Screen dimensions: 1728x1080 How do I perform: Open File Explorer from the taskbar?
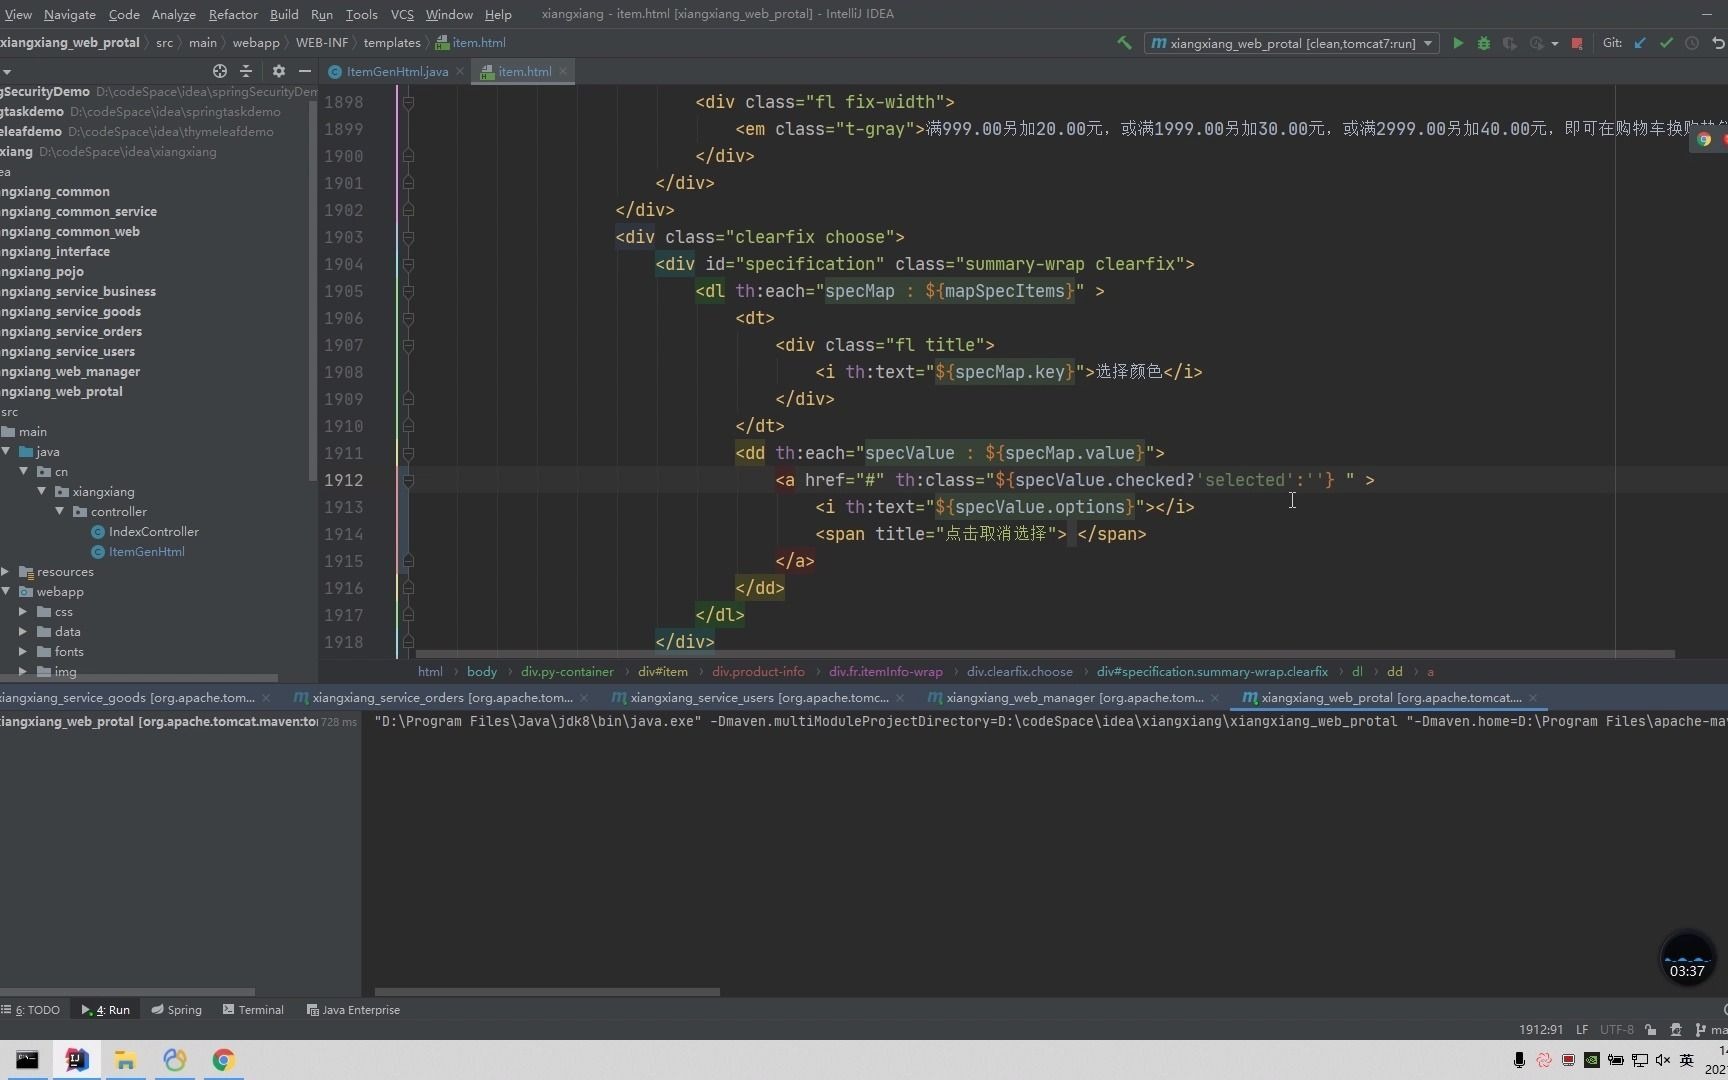point(125,1060)
